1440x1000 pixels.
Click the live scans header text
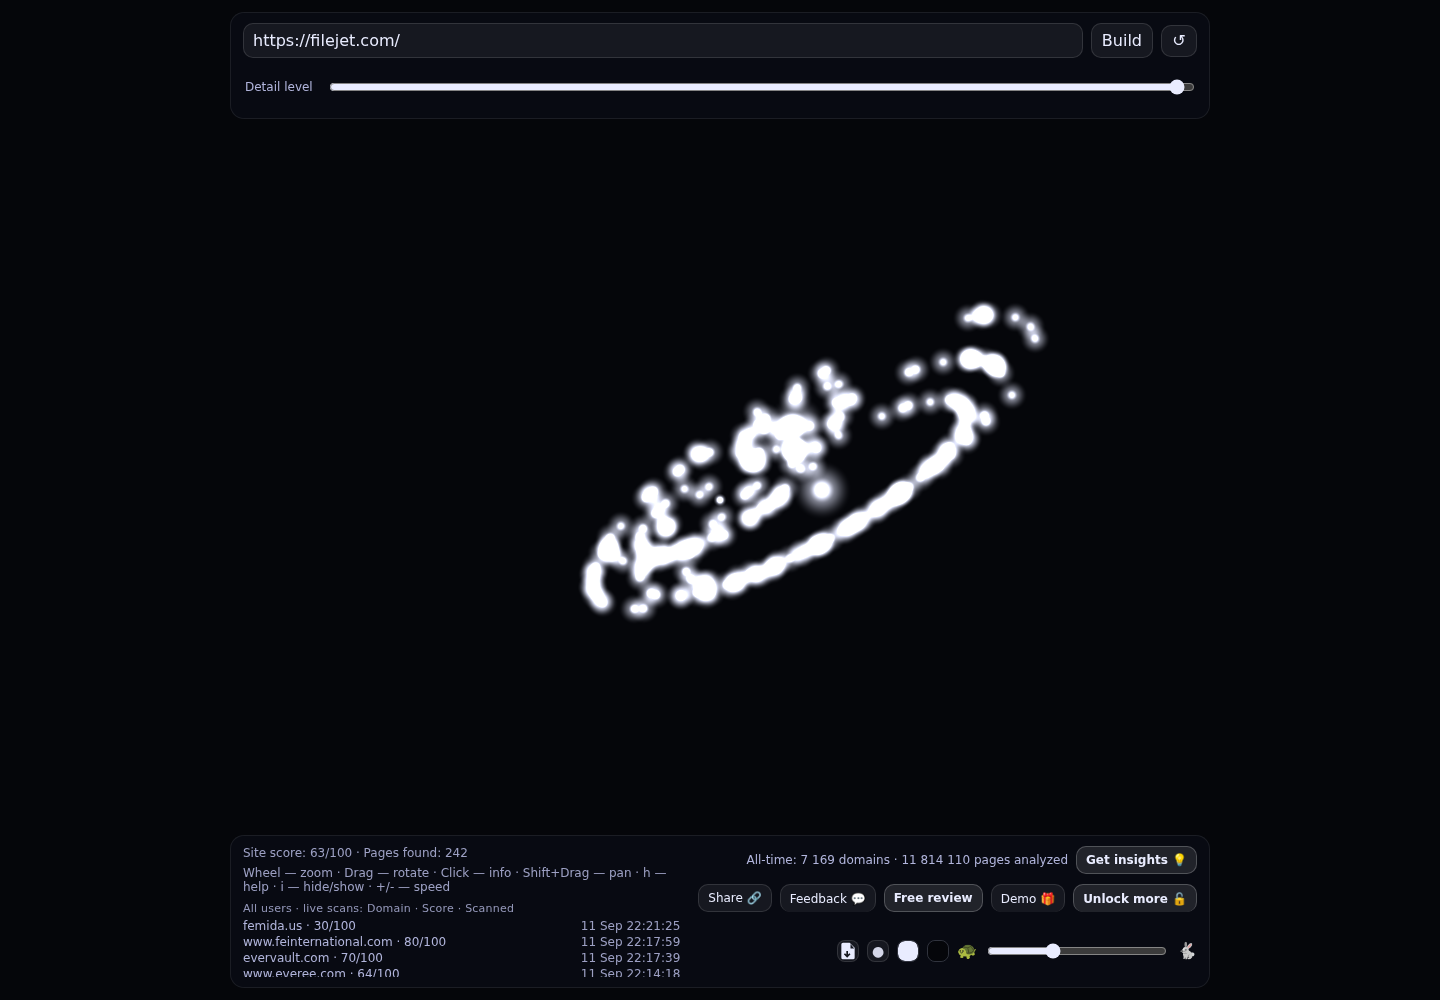click(x=378, y=908)
